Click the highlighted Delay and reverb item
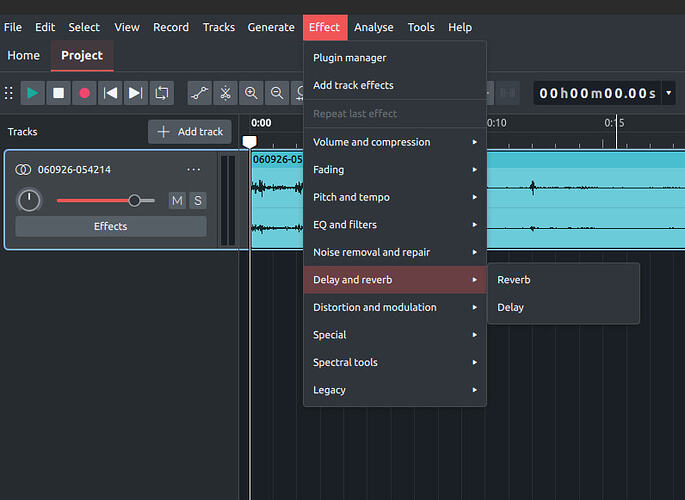This screenshot has height=500, width=685. [x=395, y=279]
